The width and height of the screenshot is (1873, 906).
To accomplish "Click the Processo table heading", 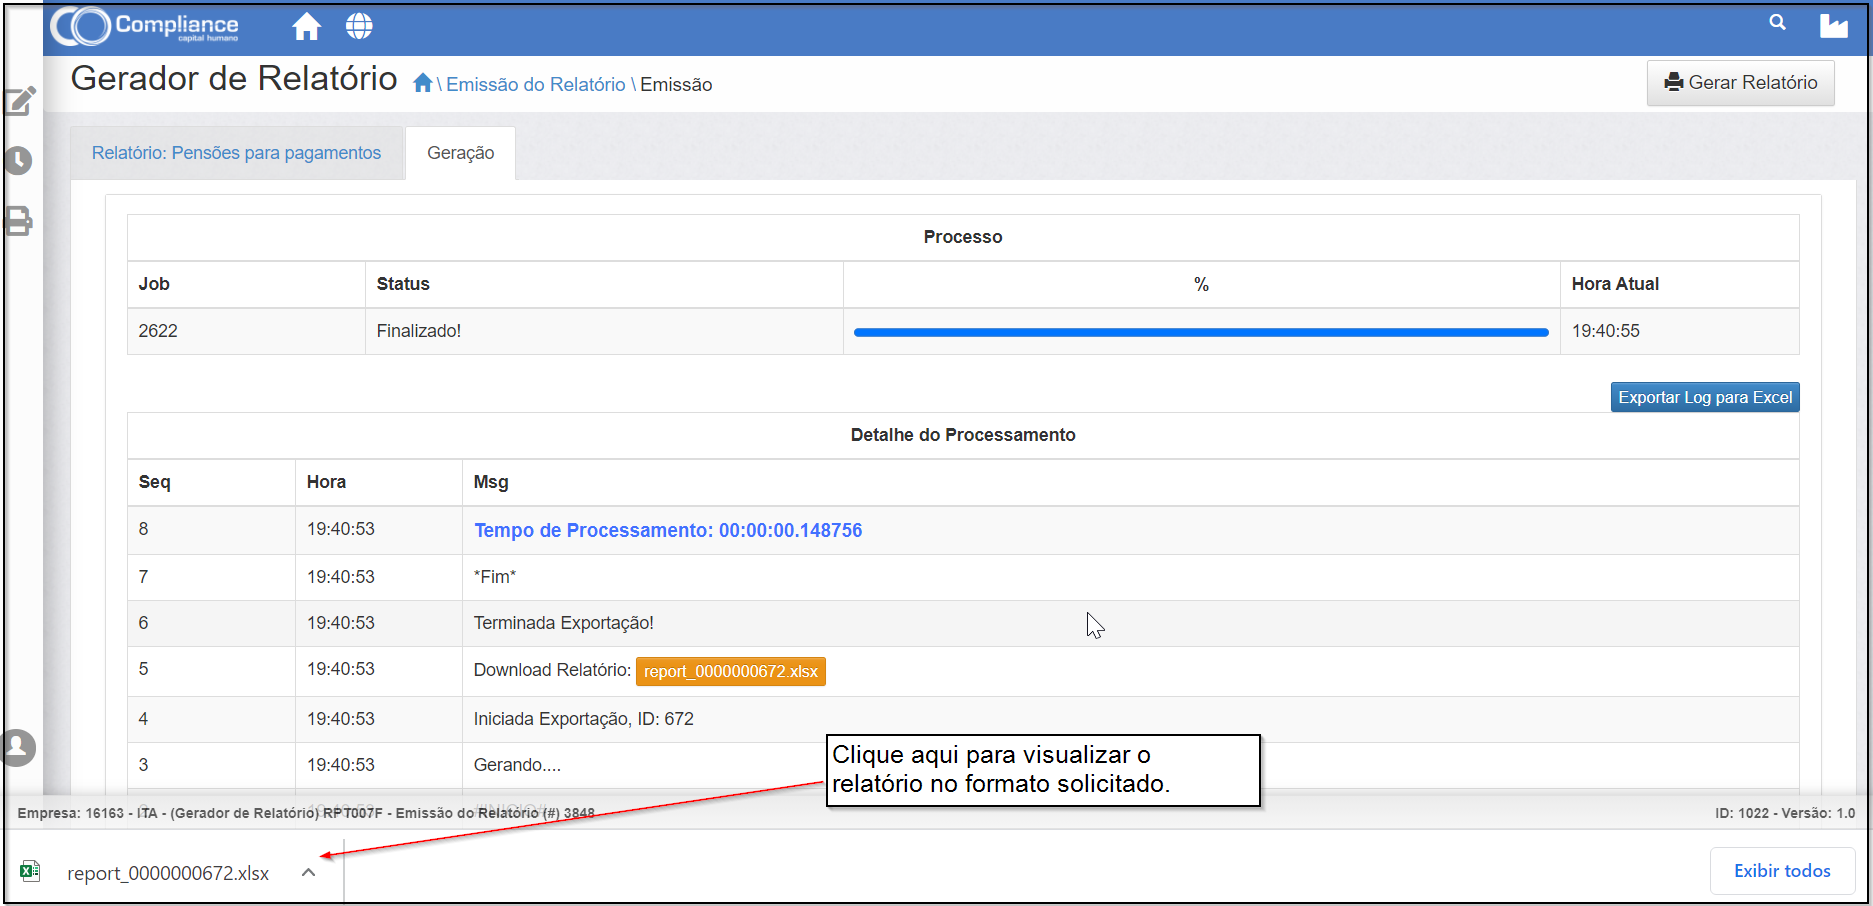I will (963, 237).
